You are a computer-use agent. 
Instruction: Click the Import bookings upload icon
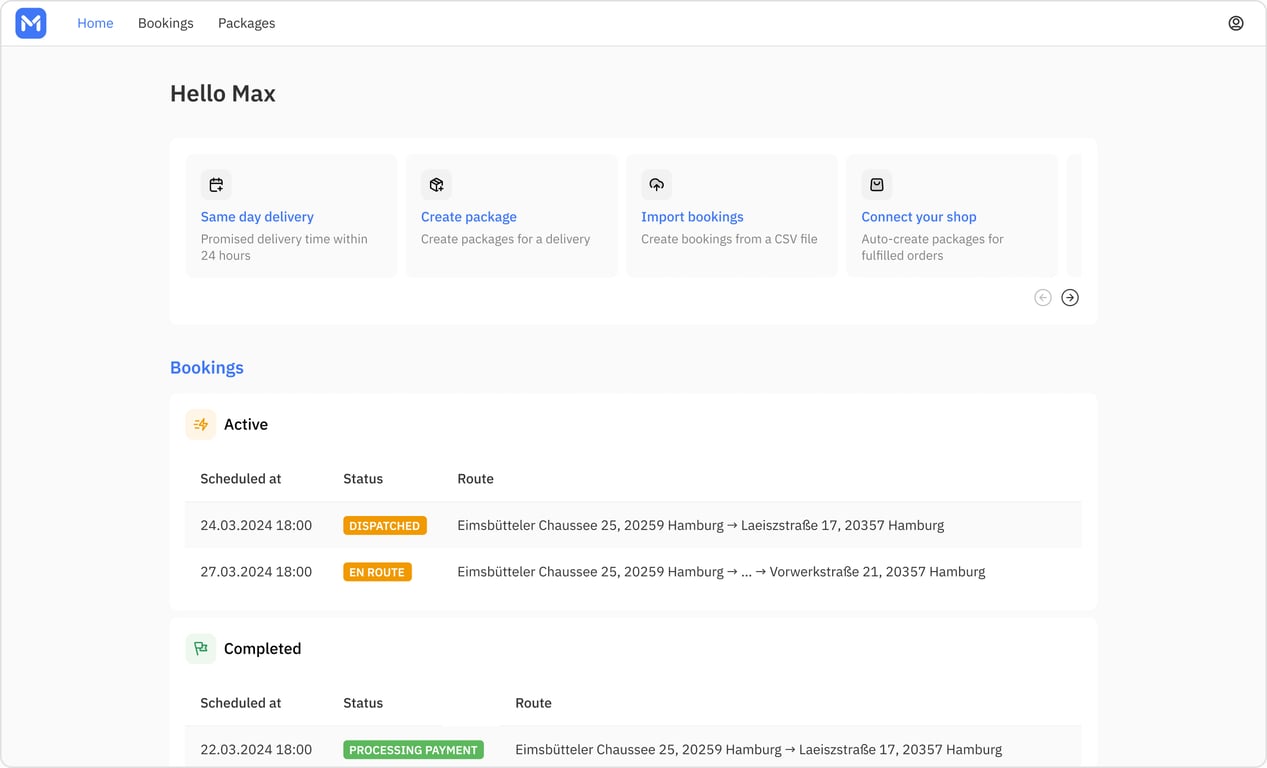click(656, 185)
